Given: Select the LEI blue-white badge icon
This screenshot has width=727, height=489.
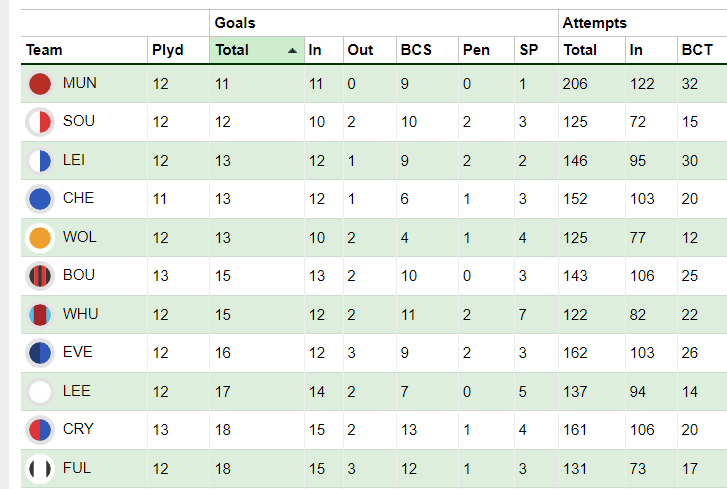Looking at the screenshot, I should [40, 161].
